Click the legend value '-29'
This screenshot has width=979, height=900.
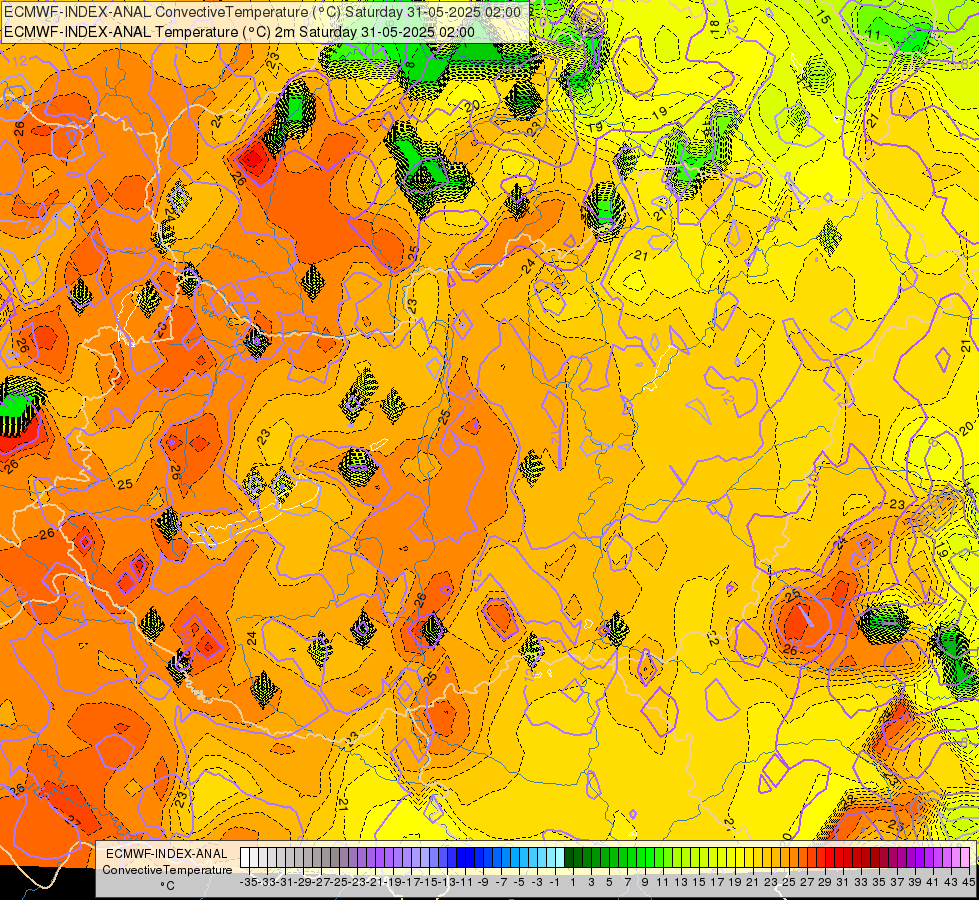coord(302,882)
